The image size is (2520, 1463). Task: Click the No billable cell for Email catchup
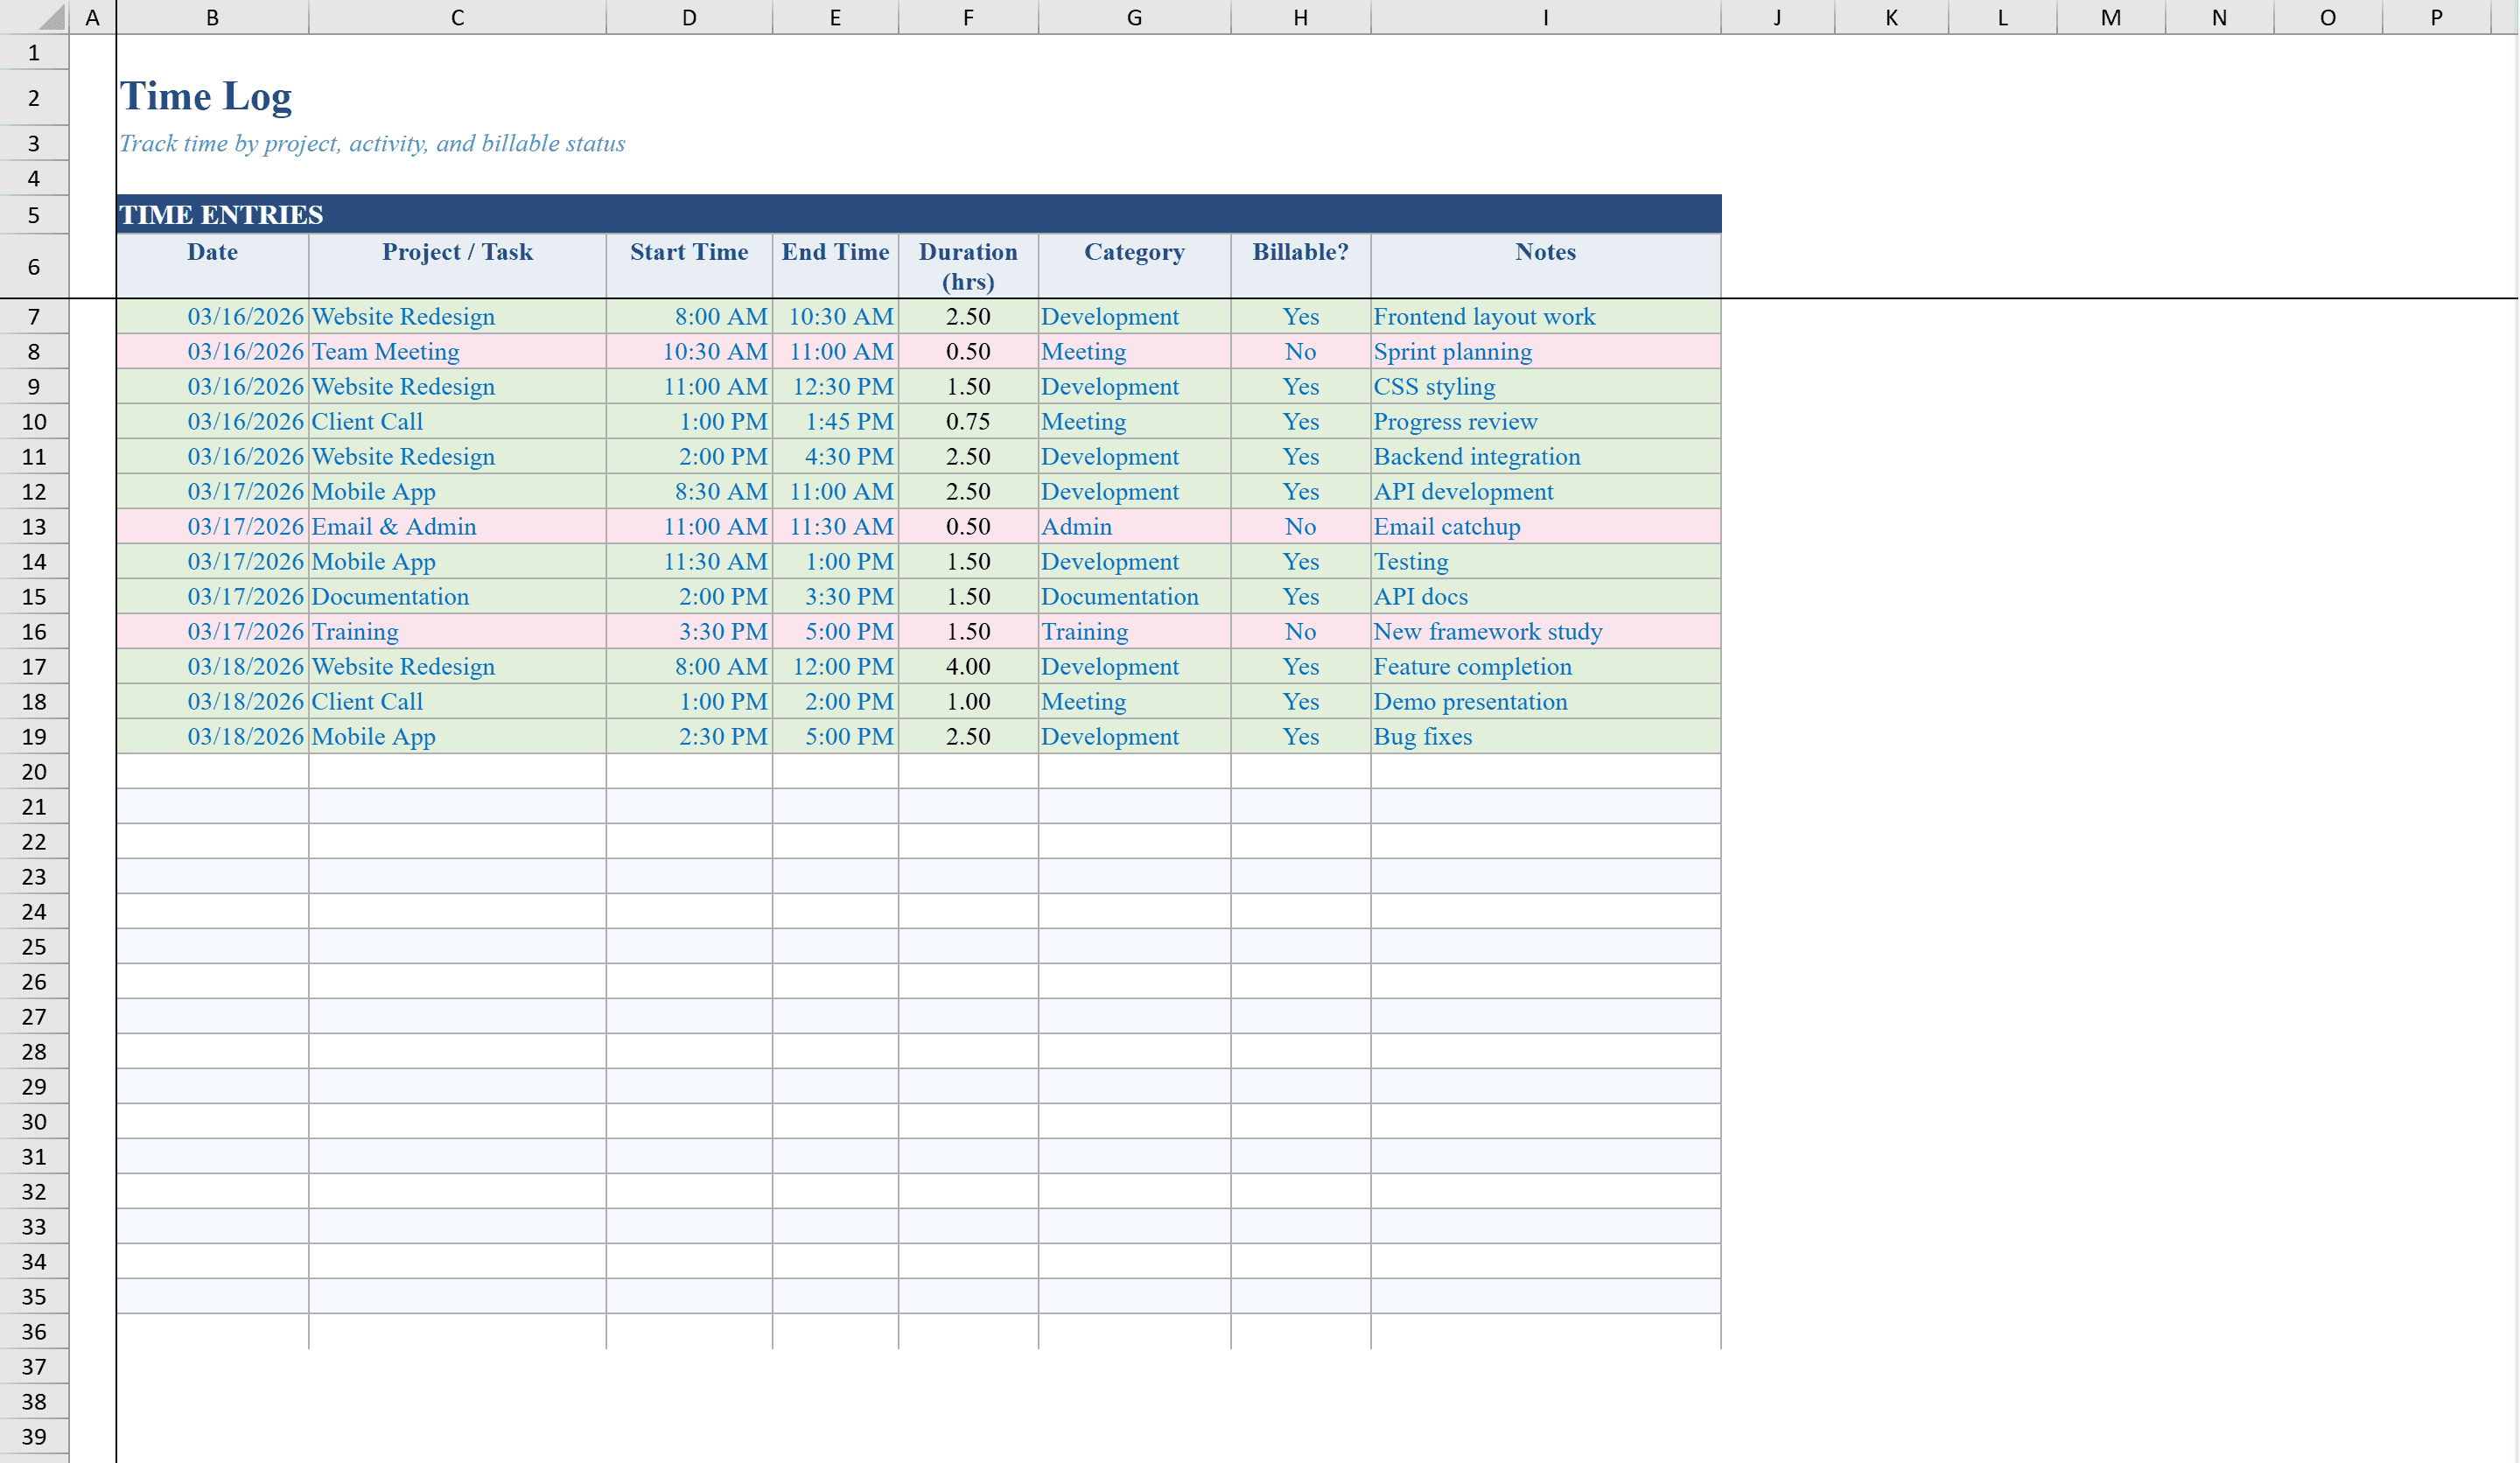1300,526
